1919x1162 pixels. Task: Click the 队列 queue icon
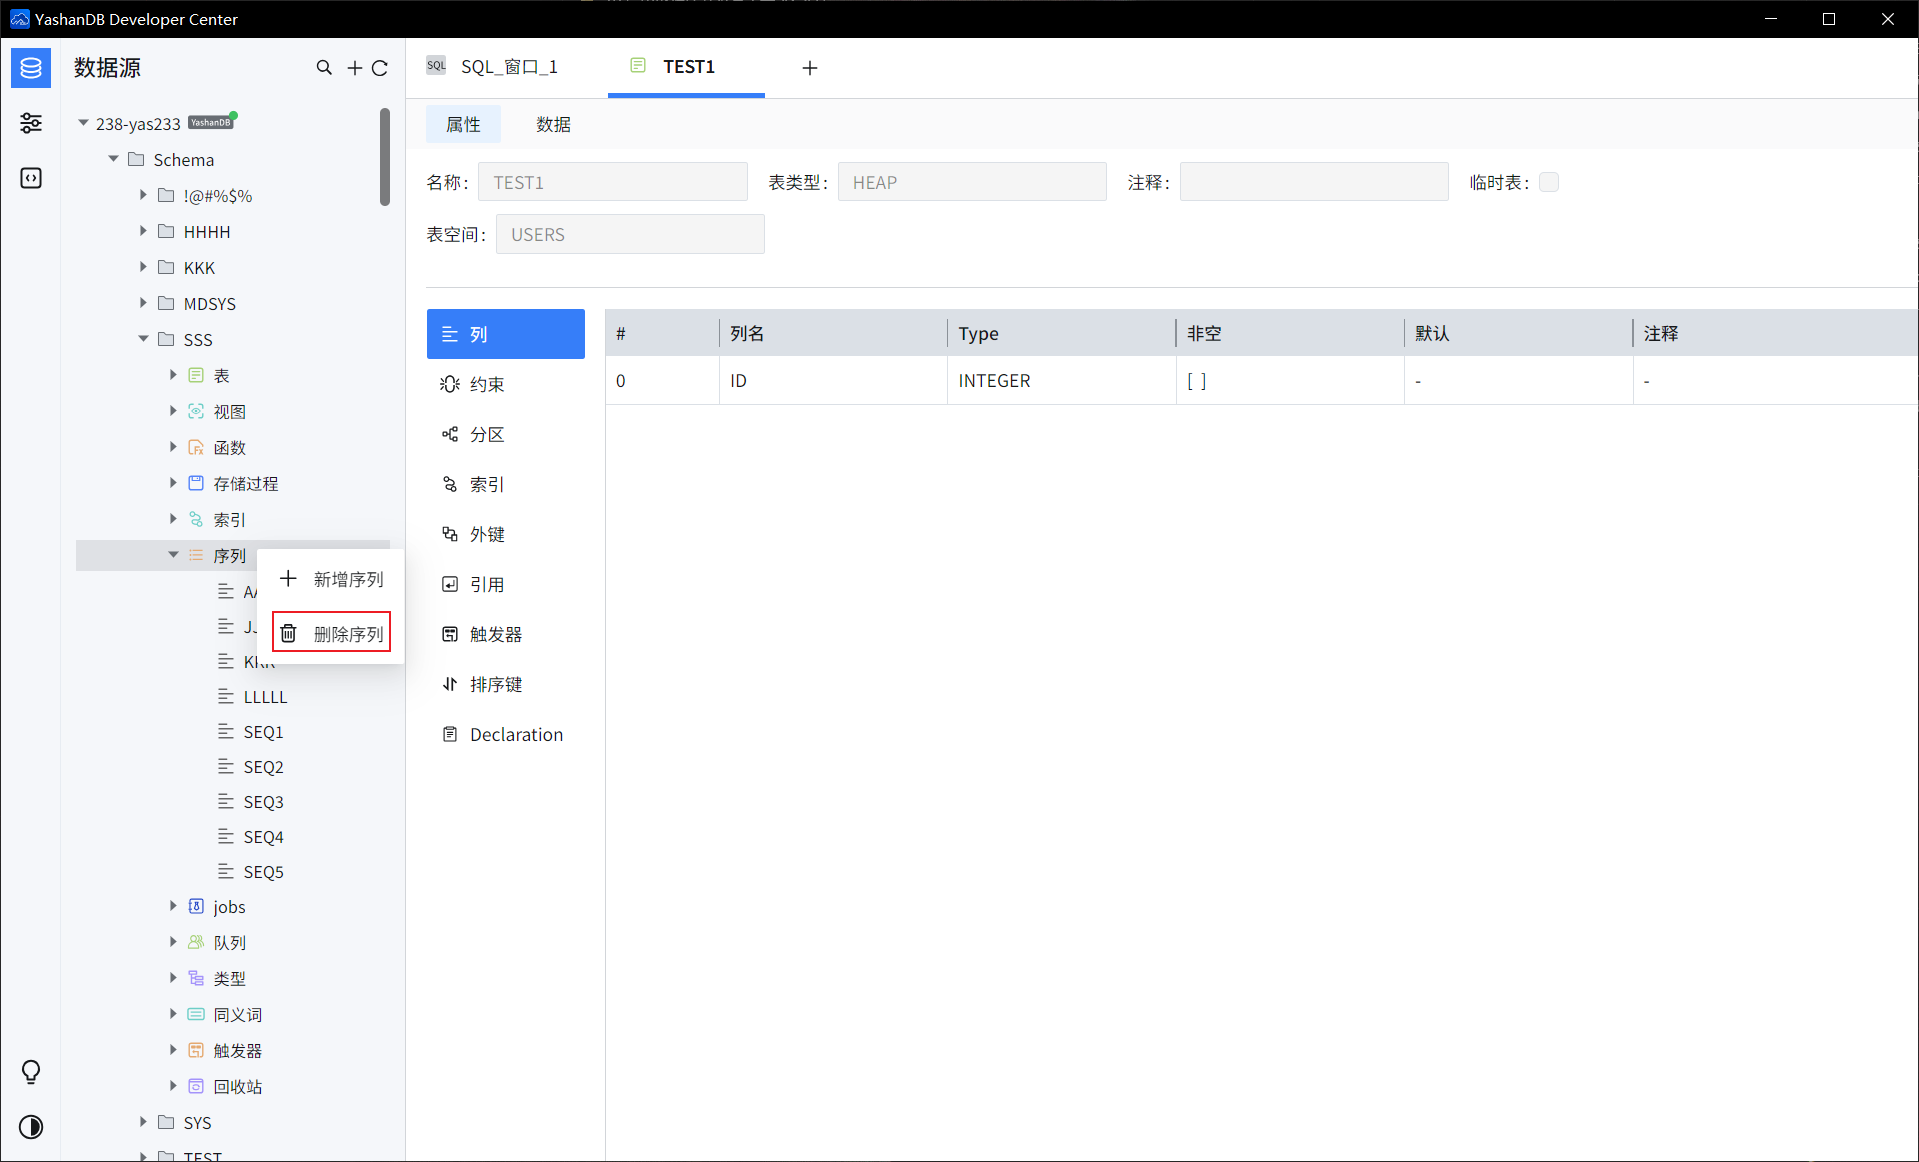click(x=196, y=942)
